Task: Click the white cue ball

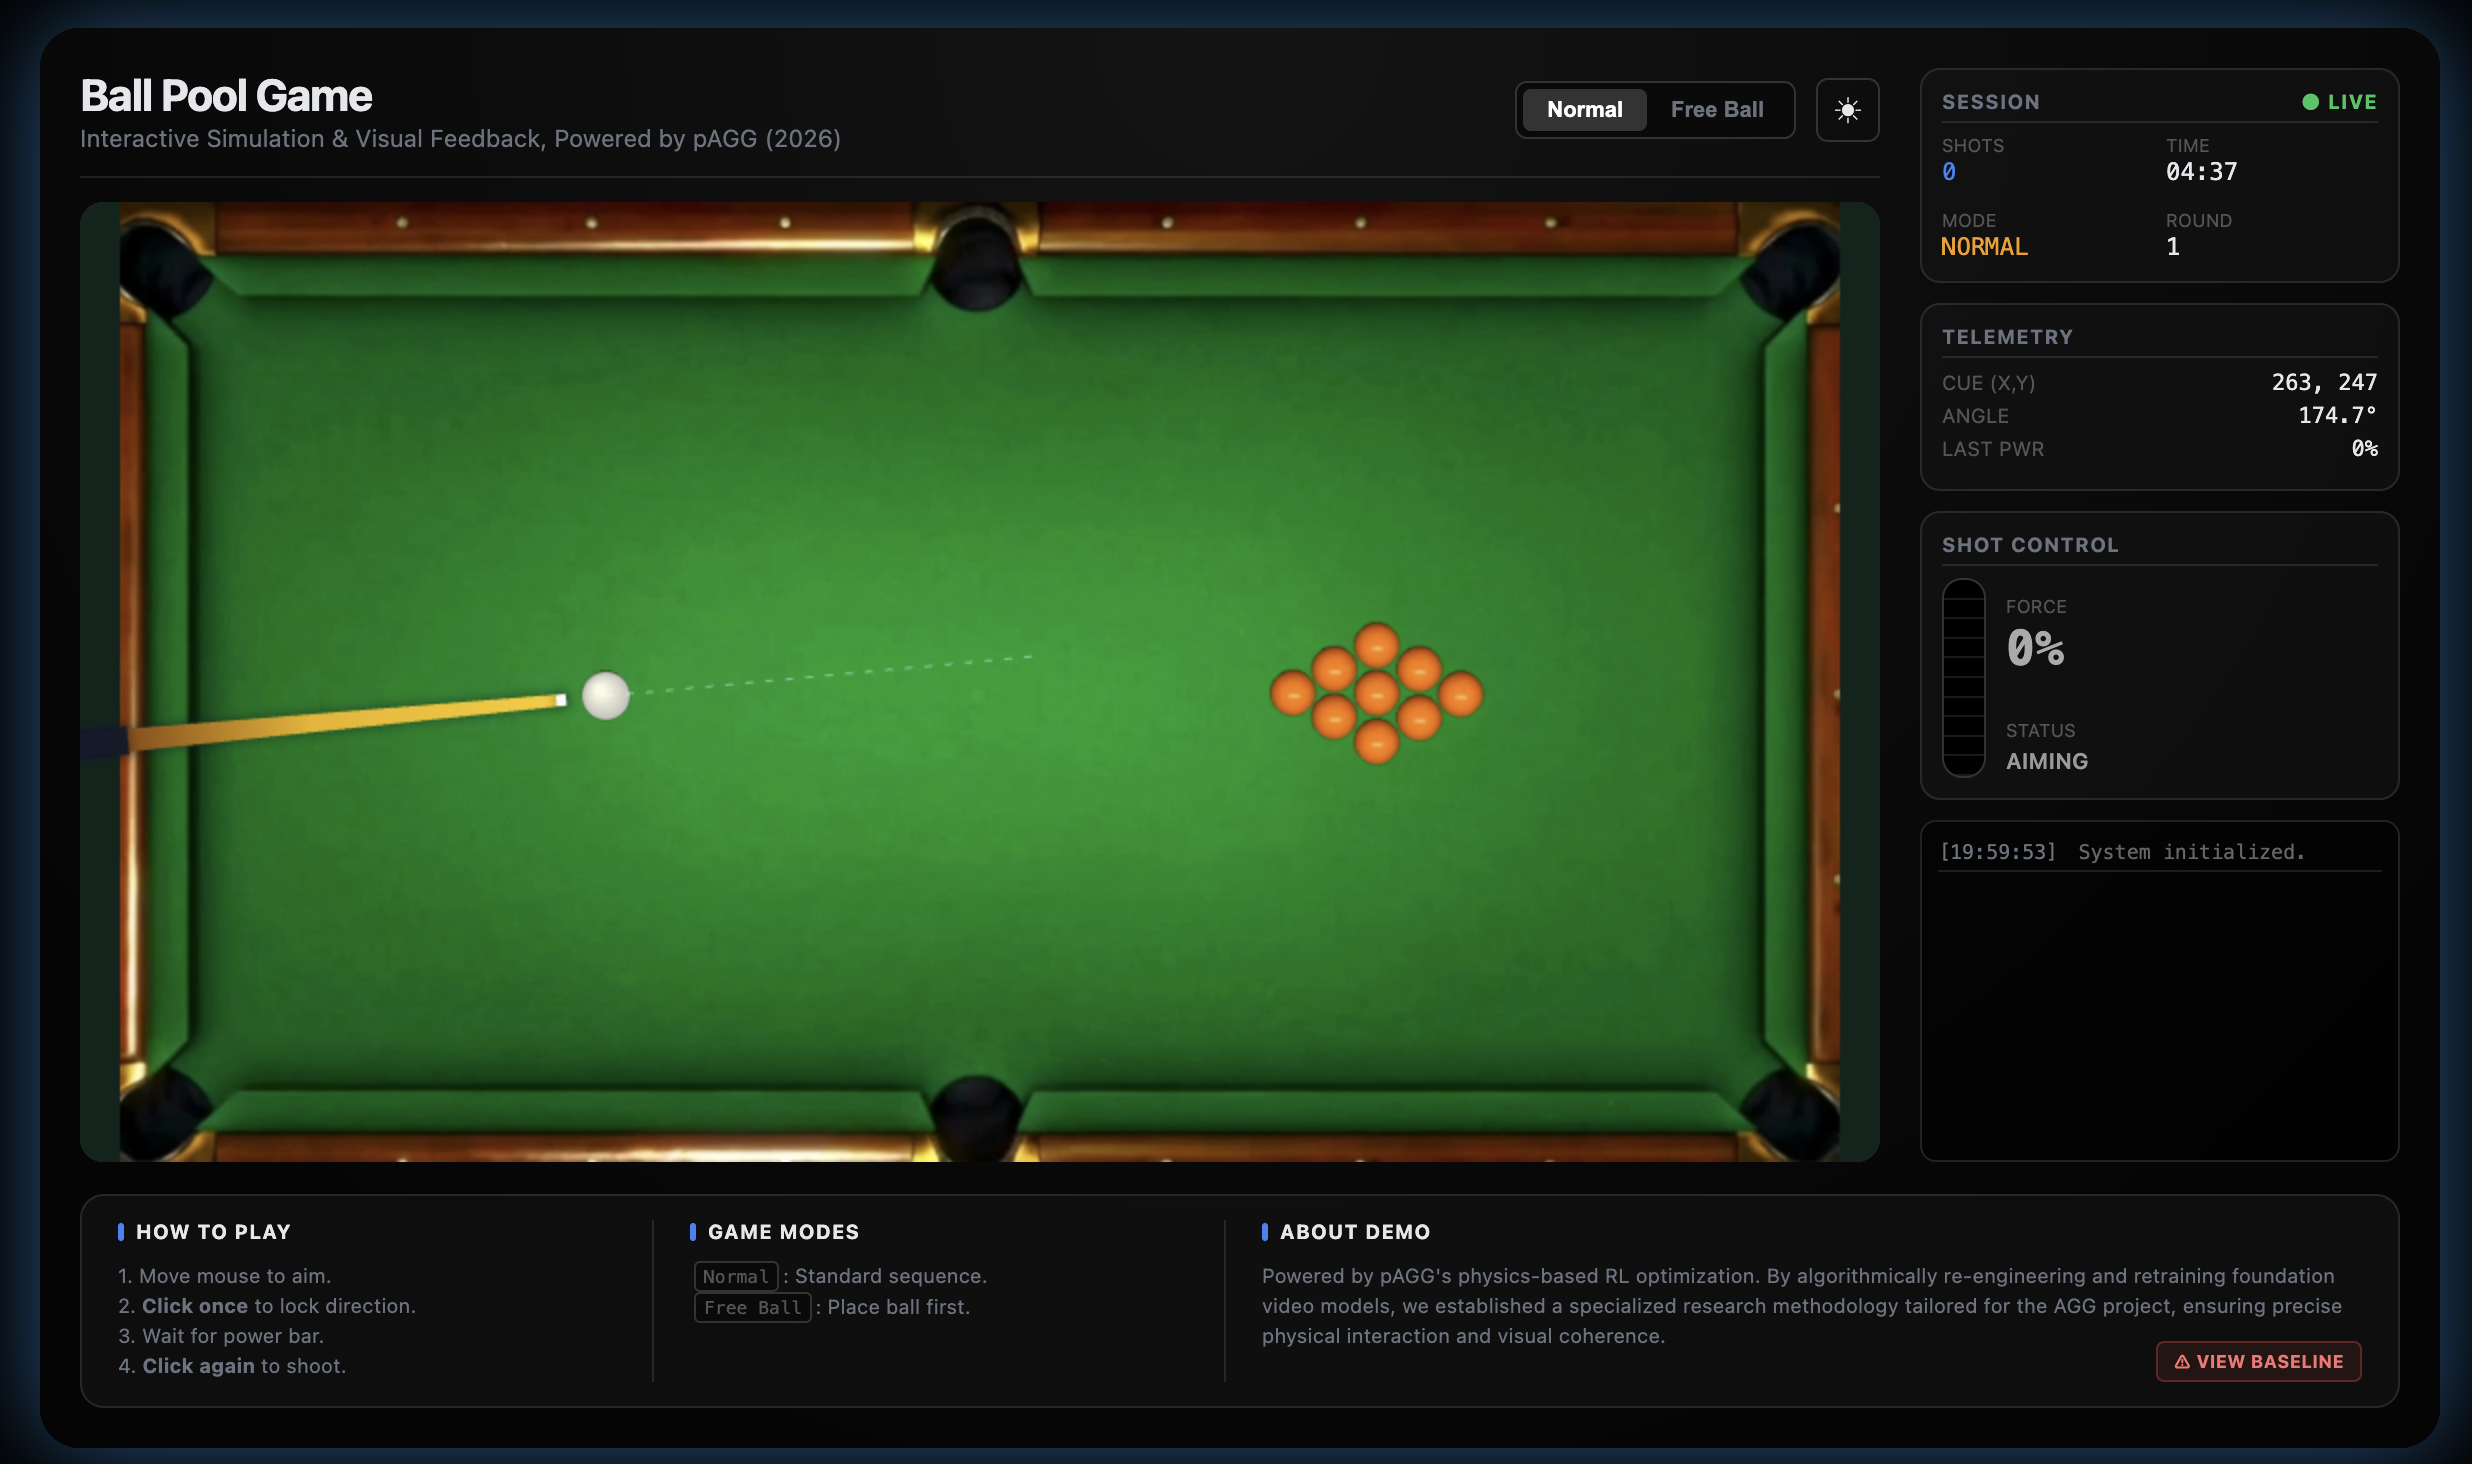Action: [x=605, y=695]
